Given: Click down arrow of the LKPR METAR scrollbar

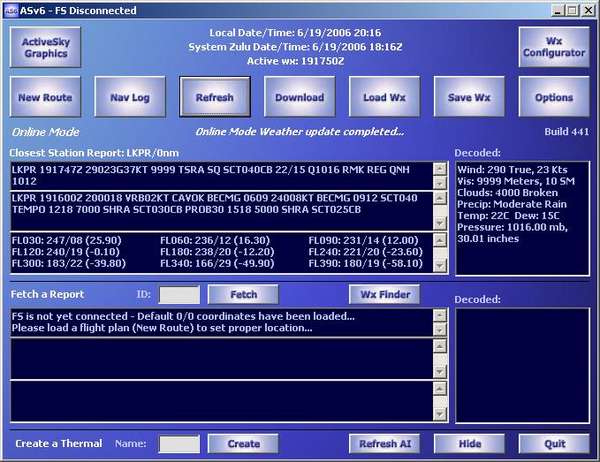Looking at the screenshot, I should (x=440, y=183).
